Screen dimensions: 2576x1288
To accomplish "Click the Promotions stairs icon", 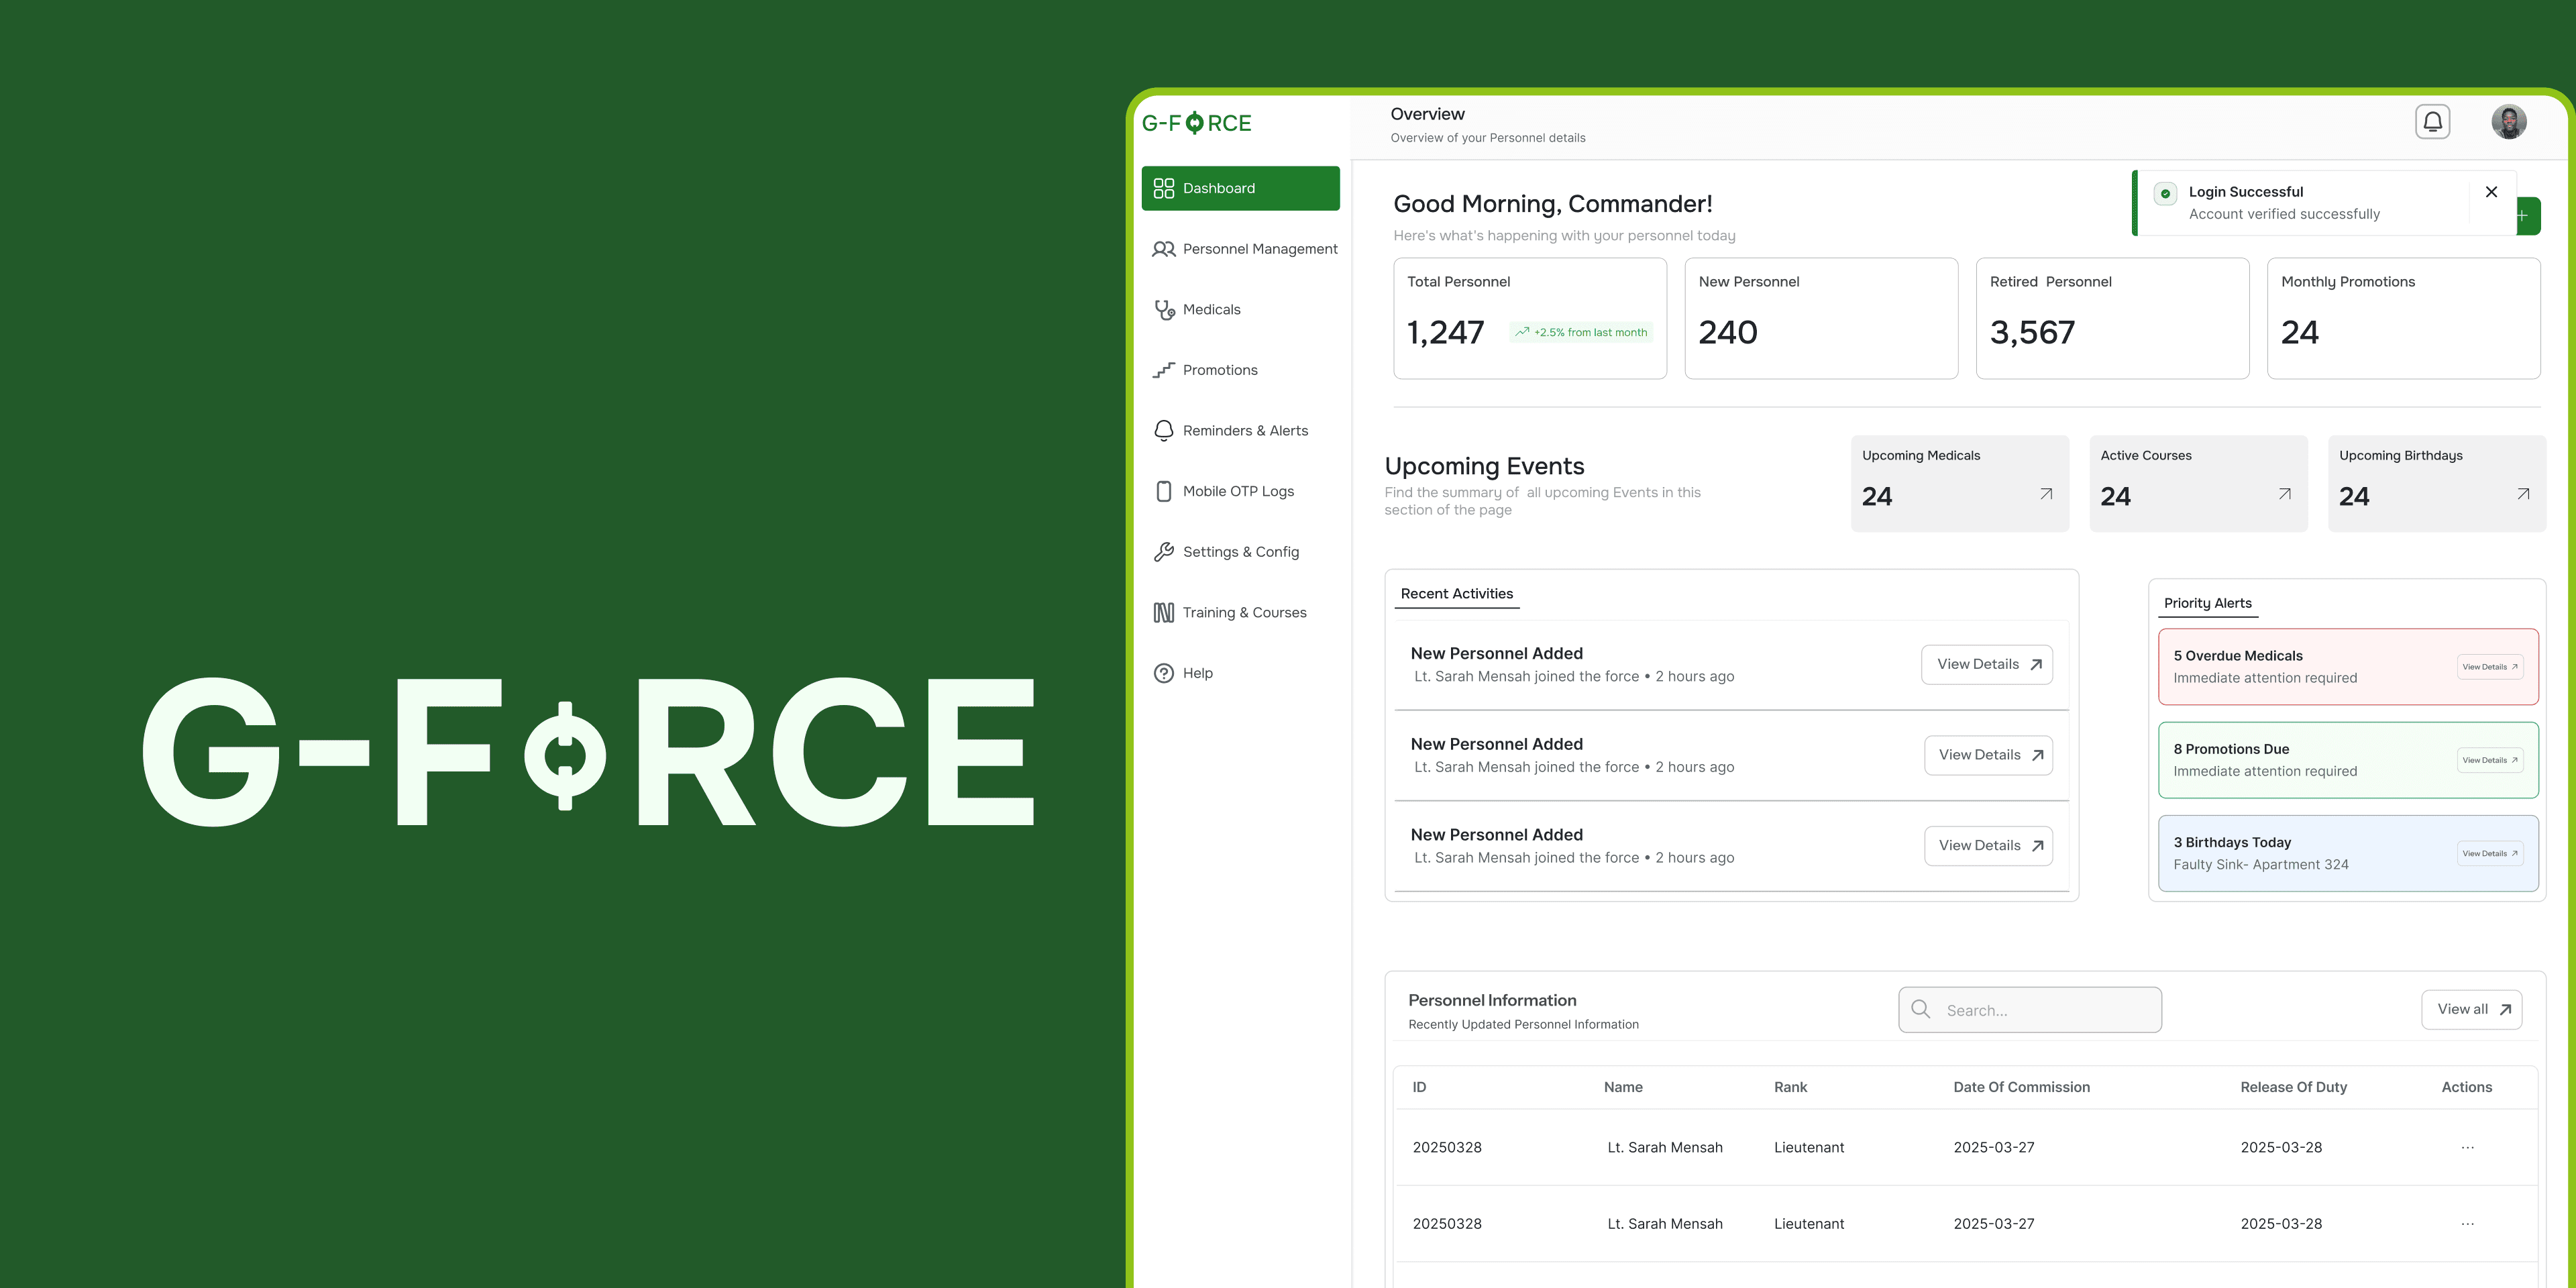I will (1164, 370).
